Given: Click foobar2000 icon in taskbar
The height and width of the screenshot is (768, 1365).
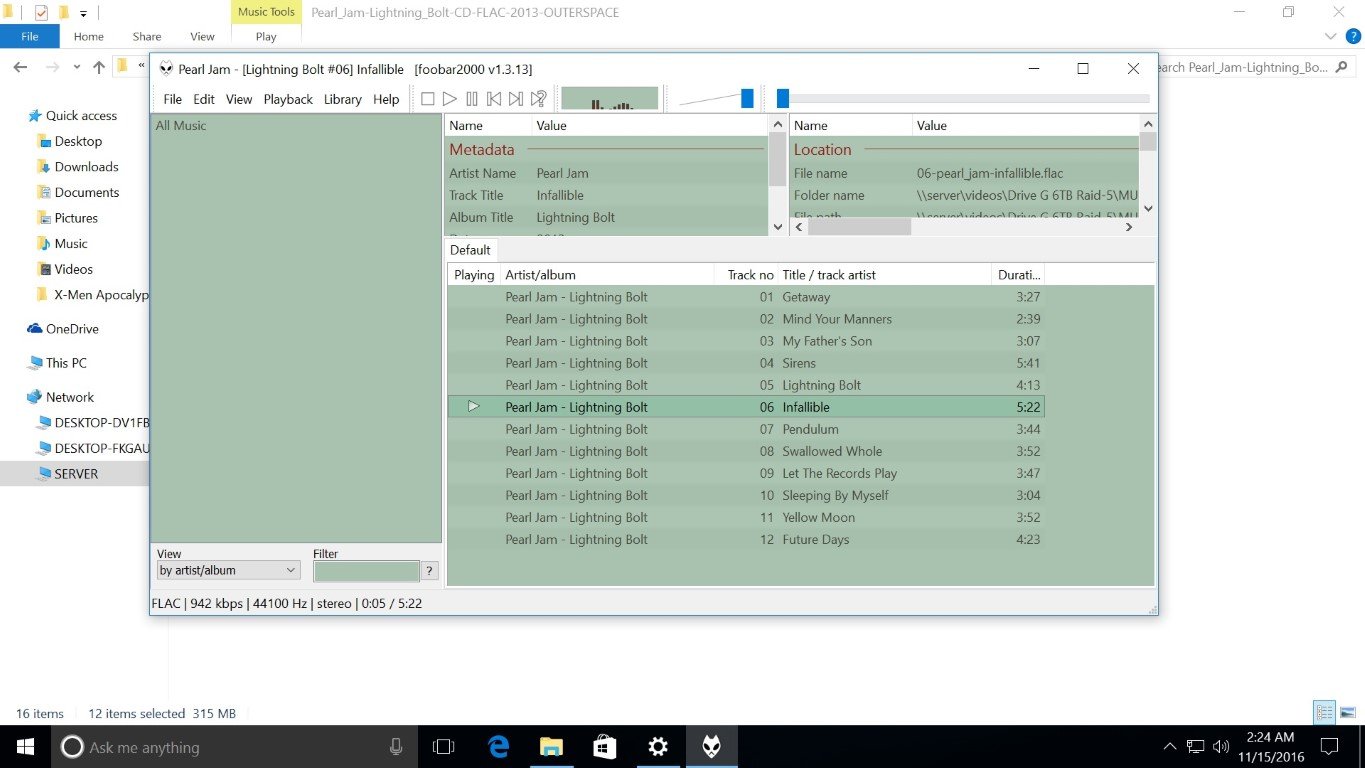Looking at the screenshot, I should [712, 747].
